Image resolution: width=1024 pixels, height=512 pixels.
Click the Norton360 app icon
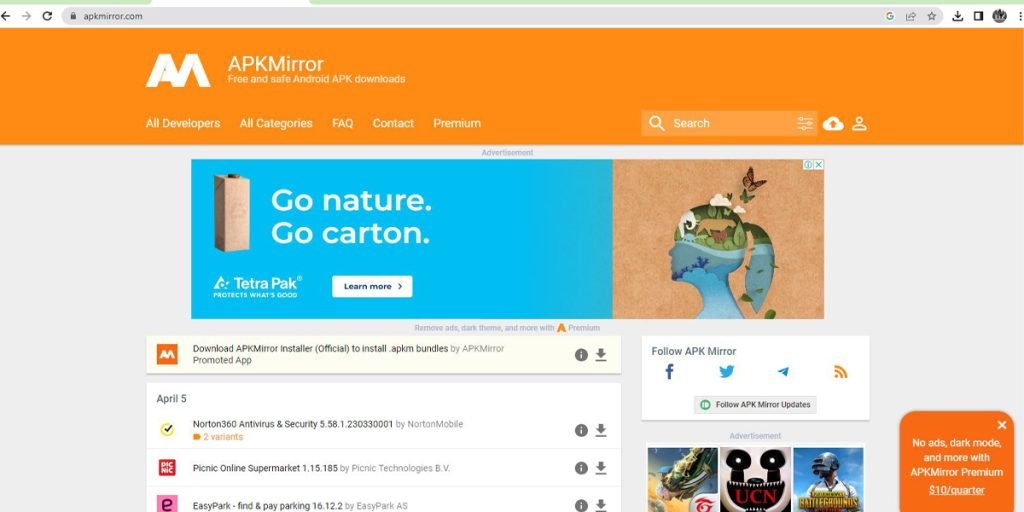pyautogui.click(x=167, y=430)
